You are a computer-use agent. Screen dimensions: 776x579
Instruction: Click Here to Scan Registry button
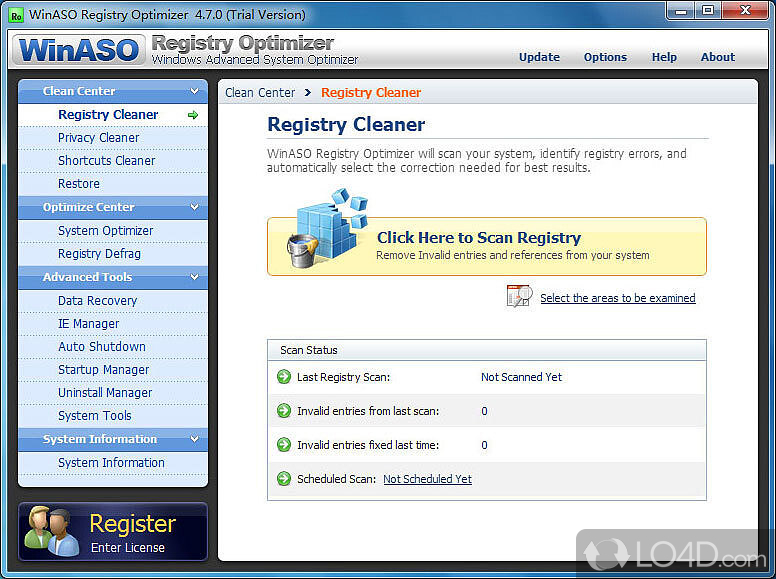pos(487,246)
